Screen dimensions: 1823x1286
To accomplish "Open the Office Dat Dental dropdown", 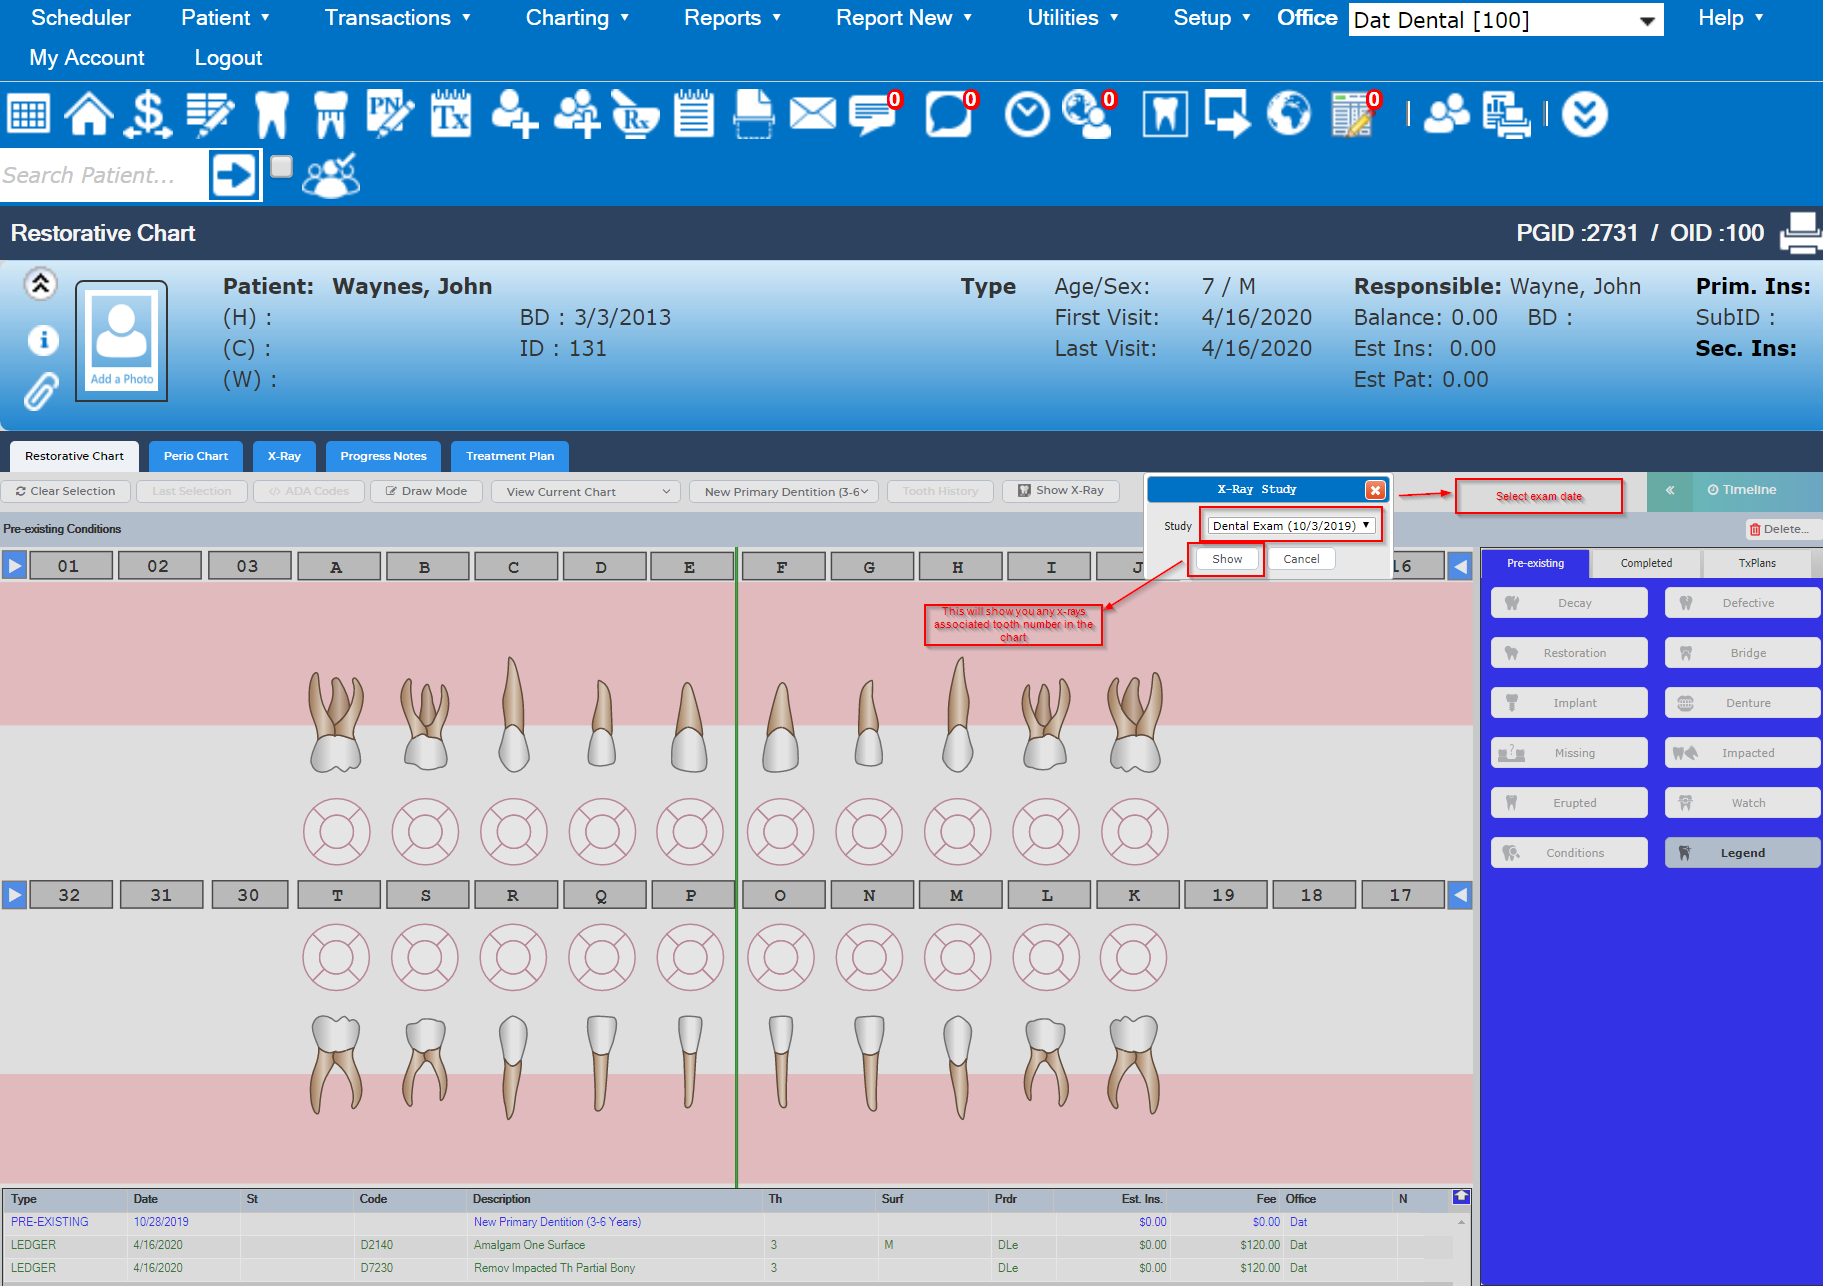I will (1506, 20).
